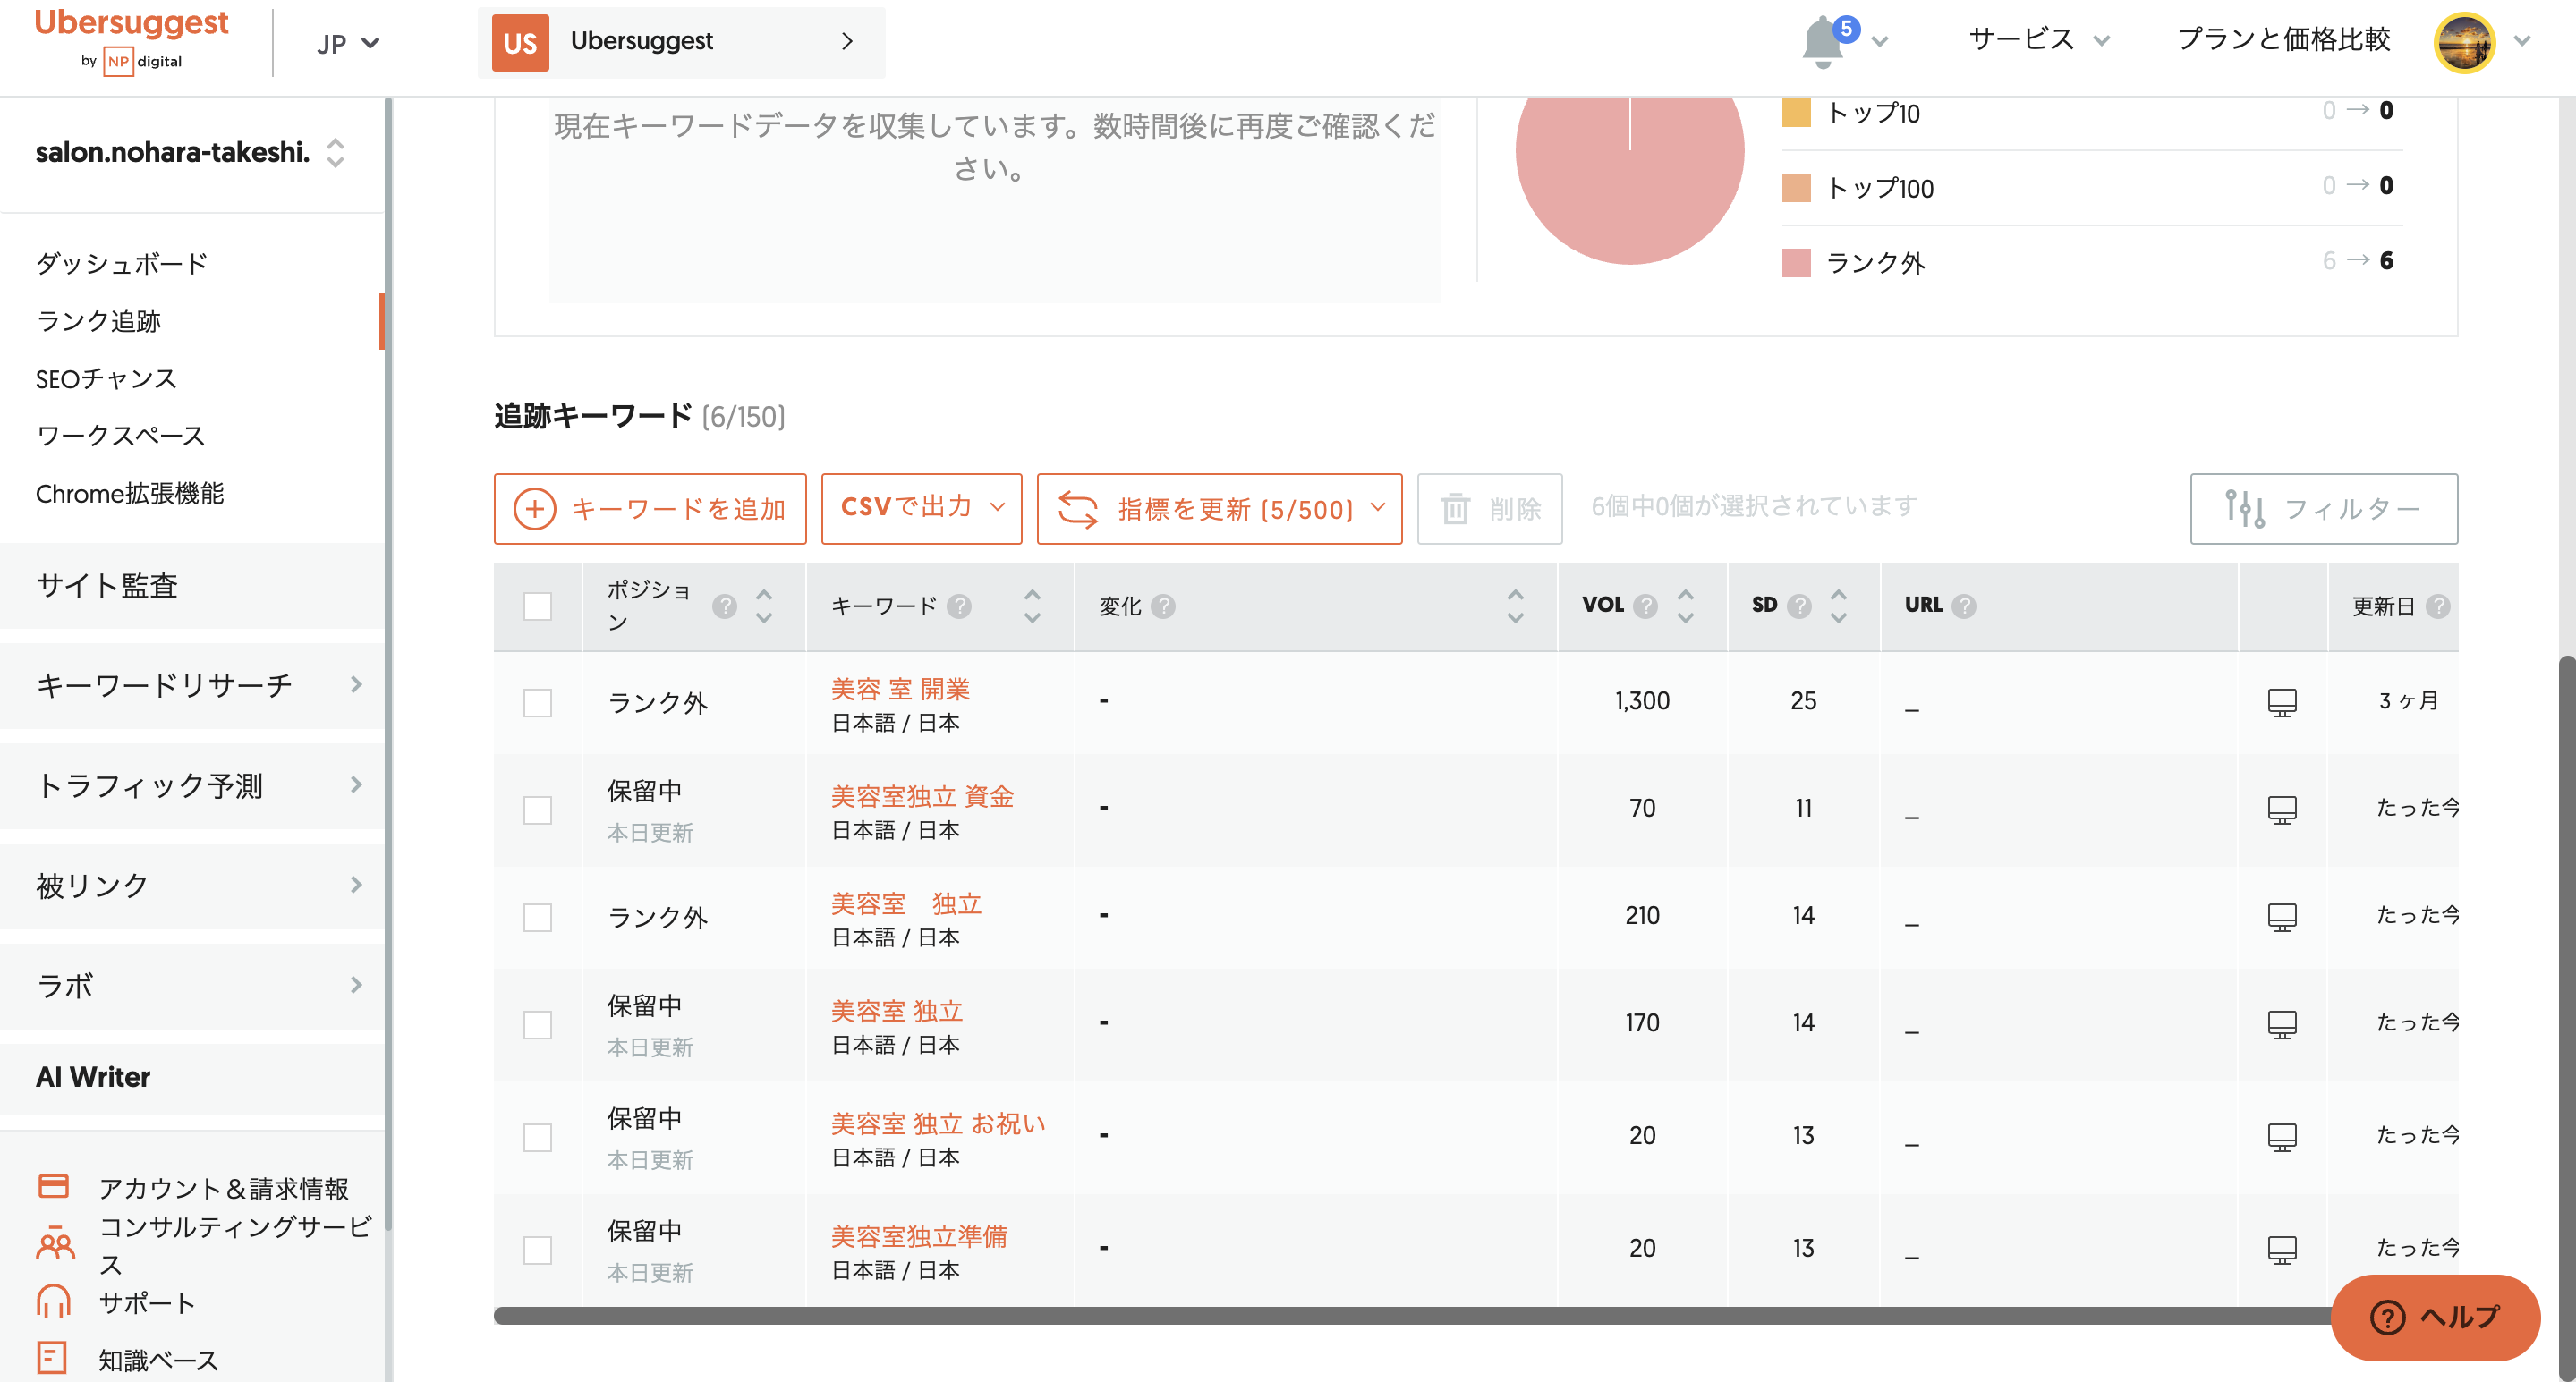Click the user profile avatar

(2463, 42)
